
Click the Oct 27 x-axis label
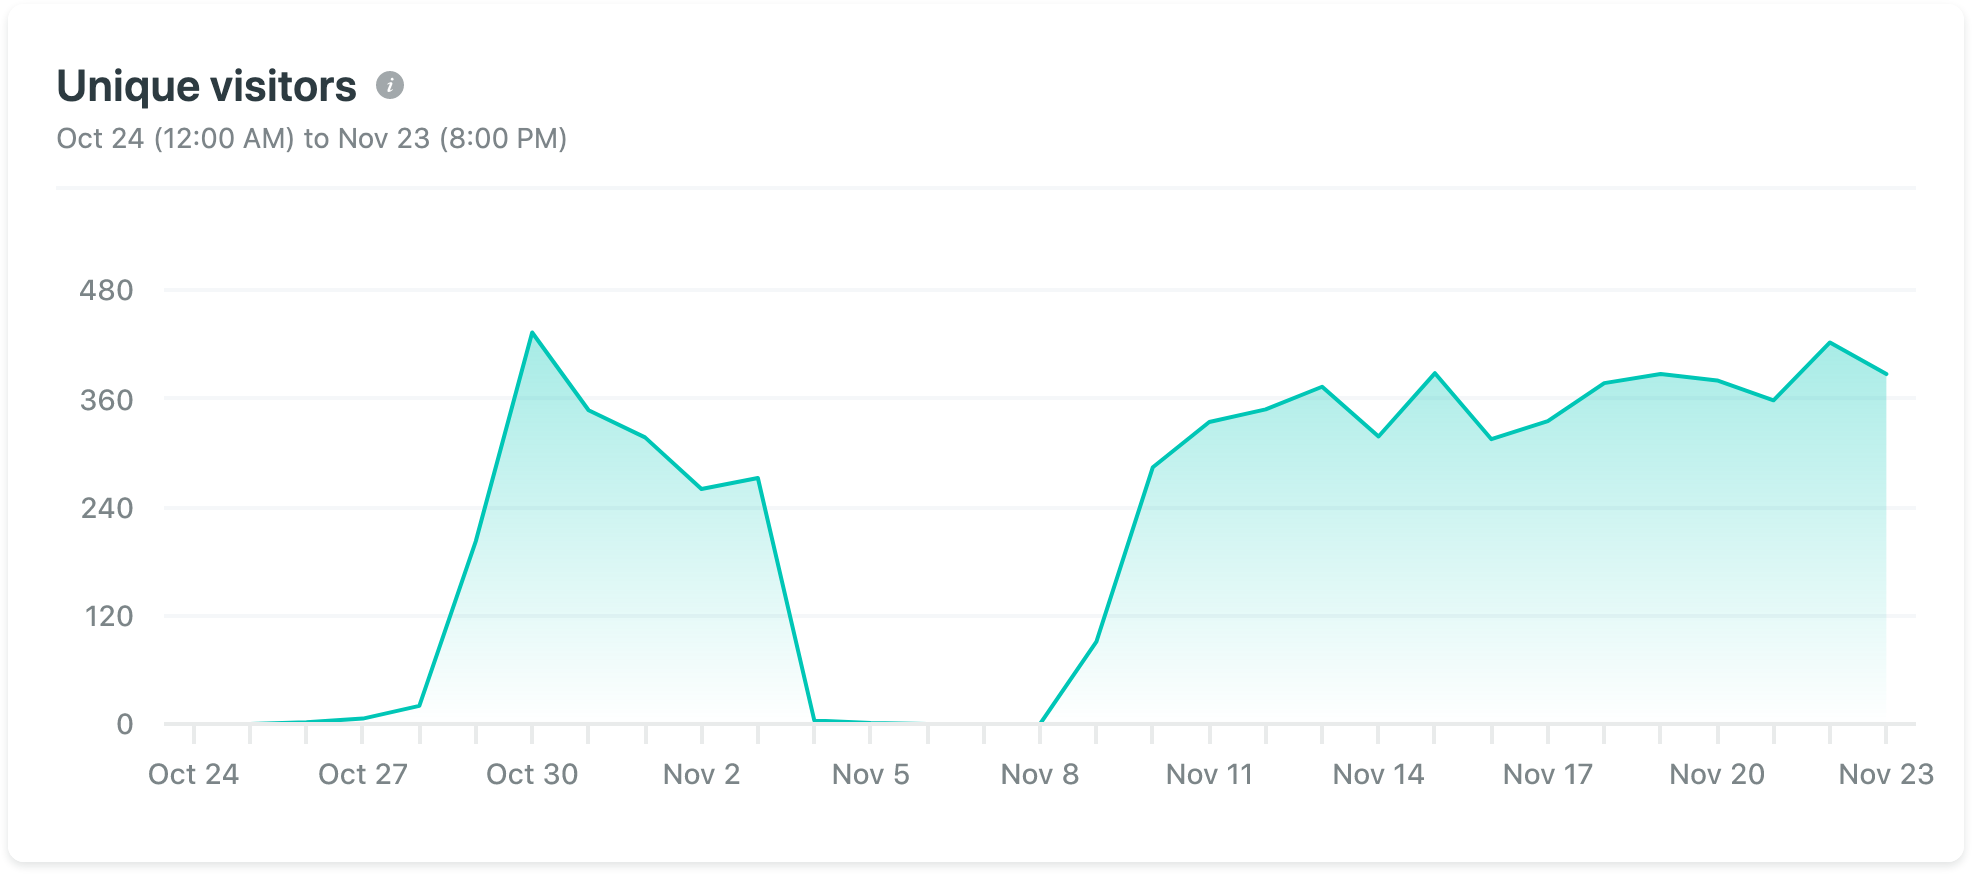[363, 774]
